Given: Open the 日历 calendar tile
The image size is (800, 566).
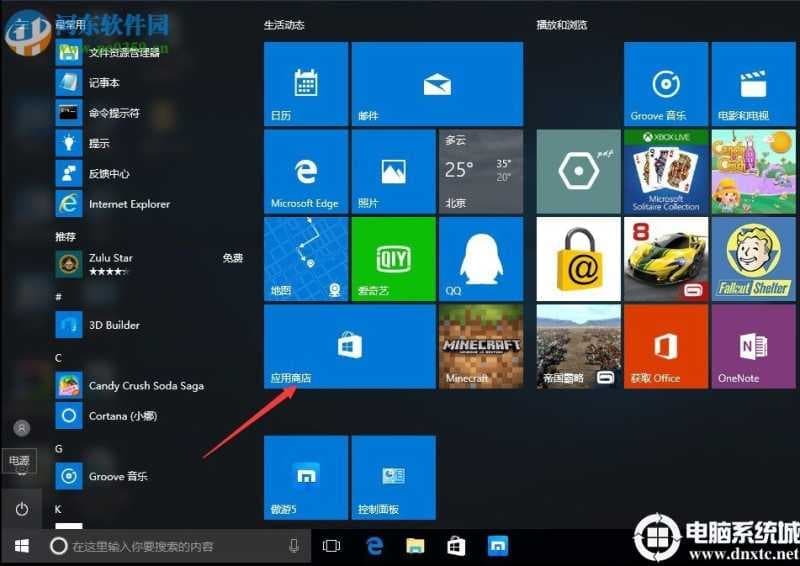Looking at the screenshot, I should 306,84.
